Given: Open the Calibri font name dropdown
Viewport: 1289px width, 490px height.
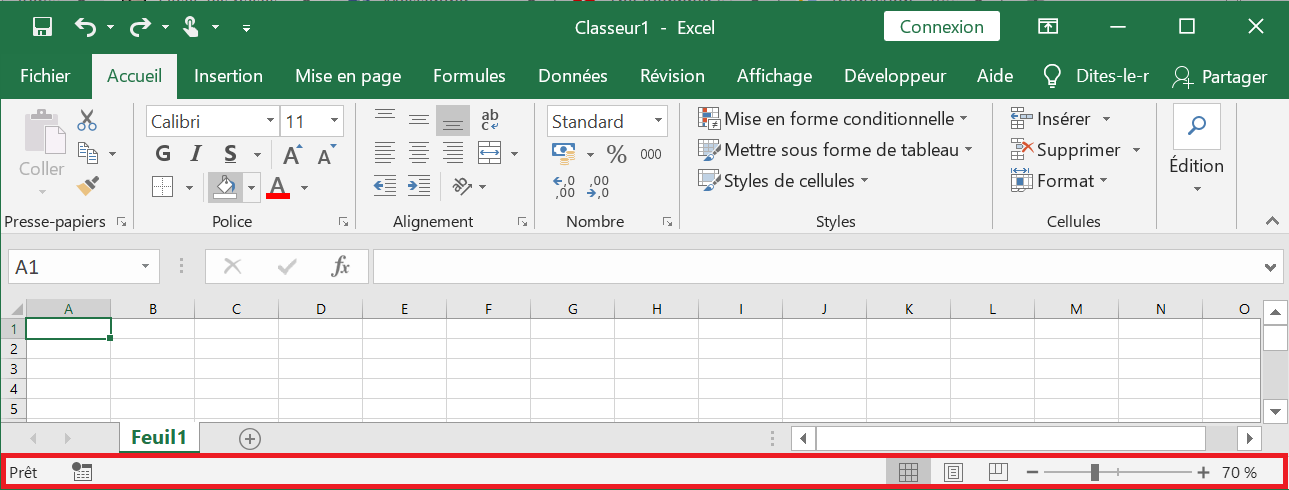Looking at the screenshot, I should pyautogui.click(x=270, y=122).
